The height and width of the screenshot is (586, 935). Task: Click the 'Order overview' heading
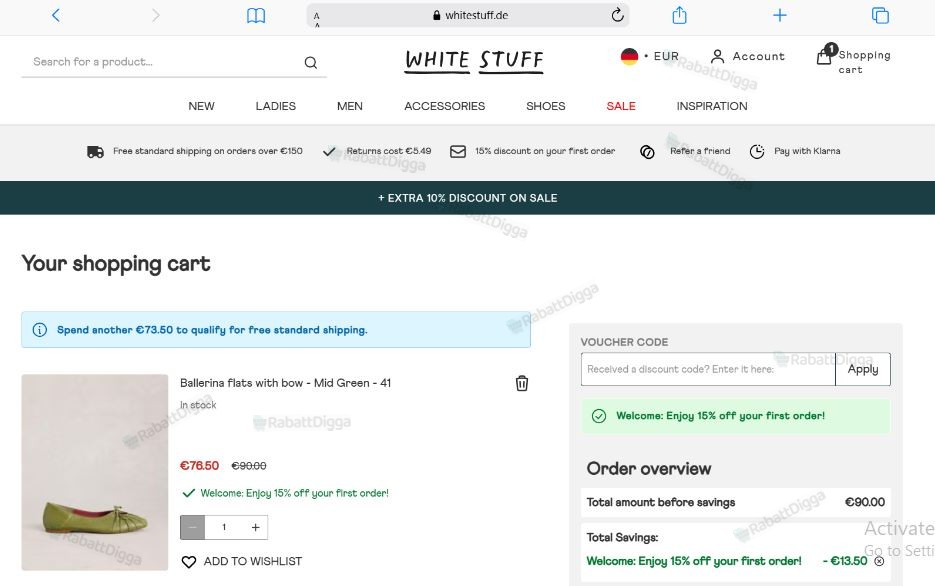(x=649, y=469)
